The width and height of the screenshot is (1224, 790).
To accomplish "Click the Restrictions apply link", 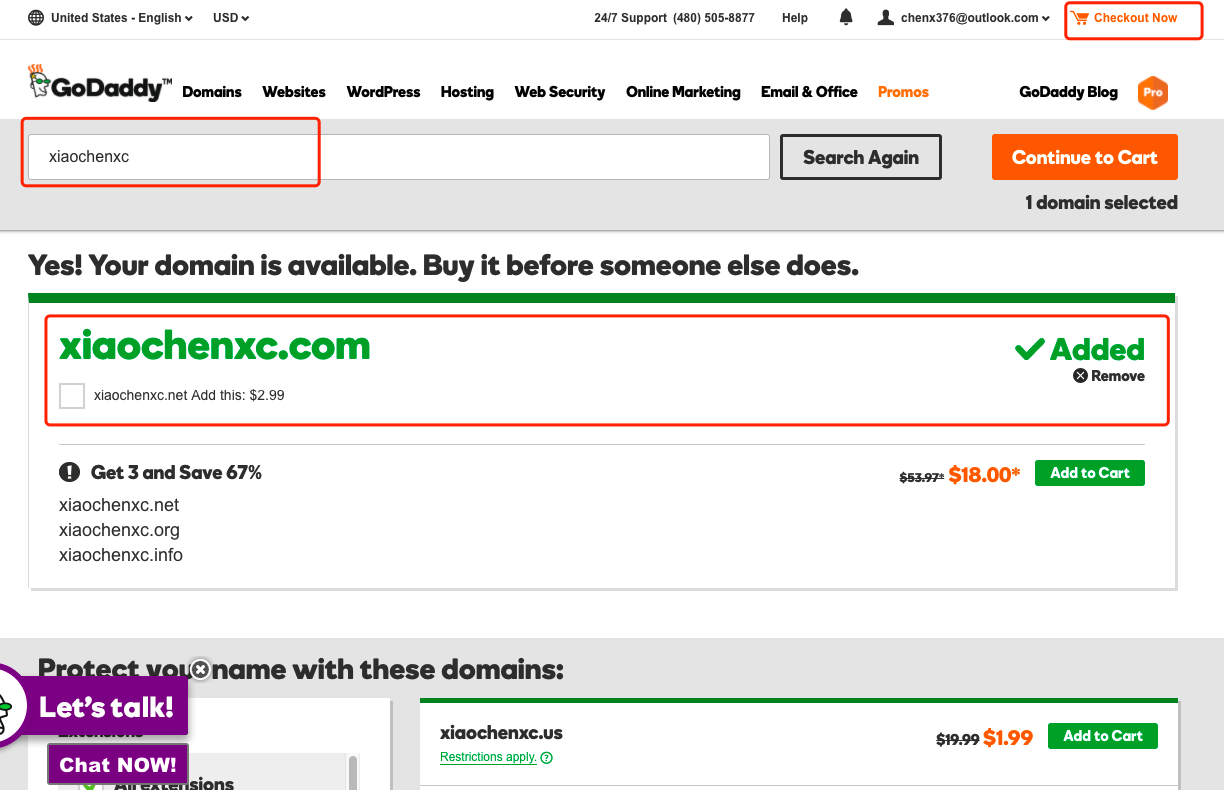I will tap(488, 757).
